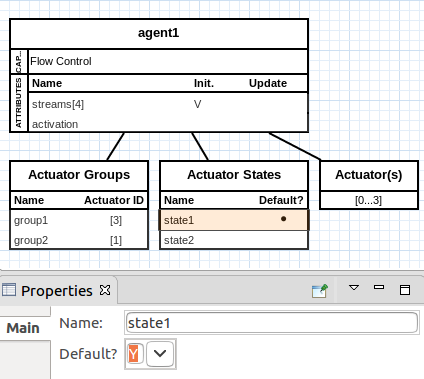This screenshot has width=424, height=379.
Task: Click the Name header in the agent1 attributes
Action: 47,83
